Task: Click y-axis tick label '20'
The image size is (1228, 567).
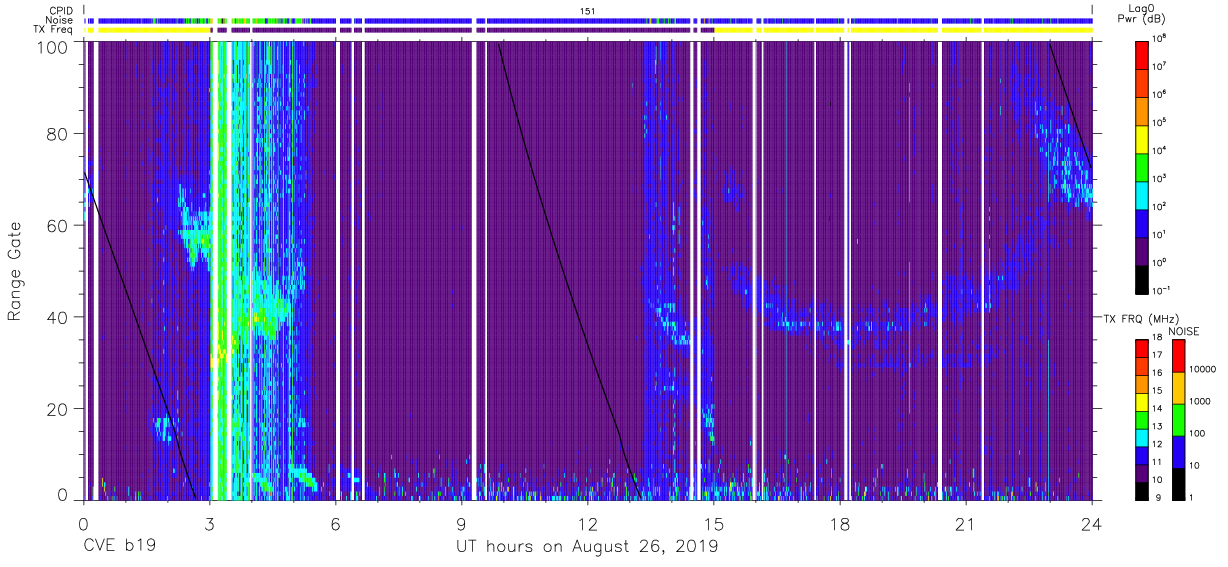Action: coord(58,409)
